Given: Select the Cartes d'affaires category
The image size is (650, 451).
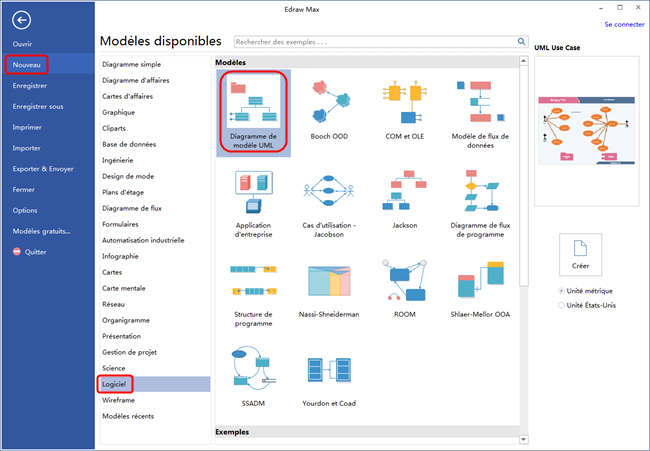Looking at the screenshot, I should pos(128,96).
